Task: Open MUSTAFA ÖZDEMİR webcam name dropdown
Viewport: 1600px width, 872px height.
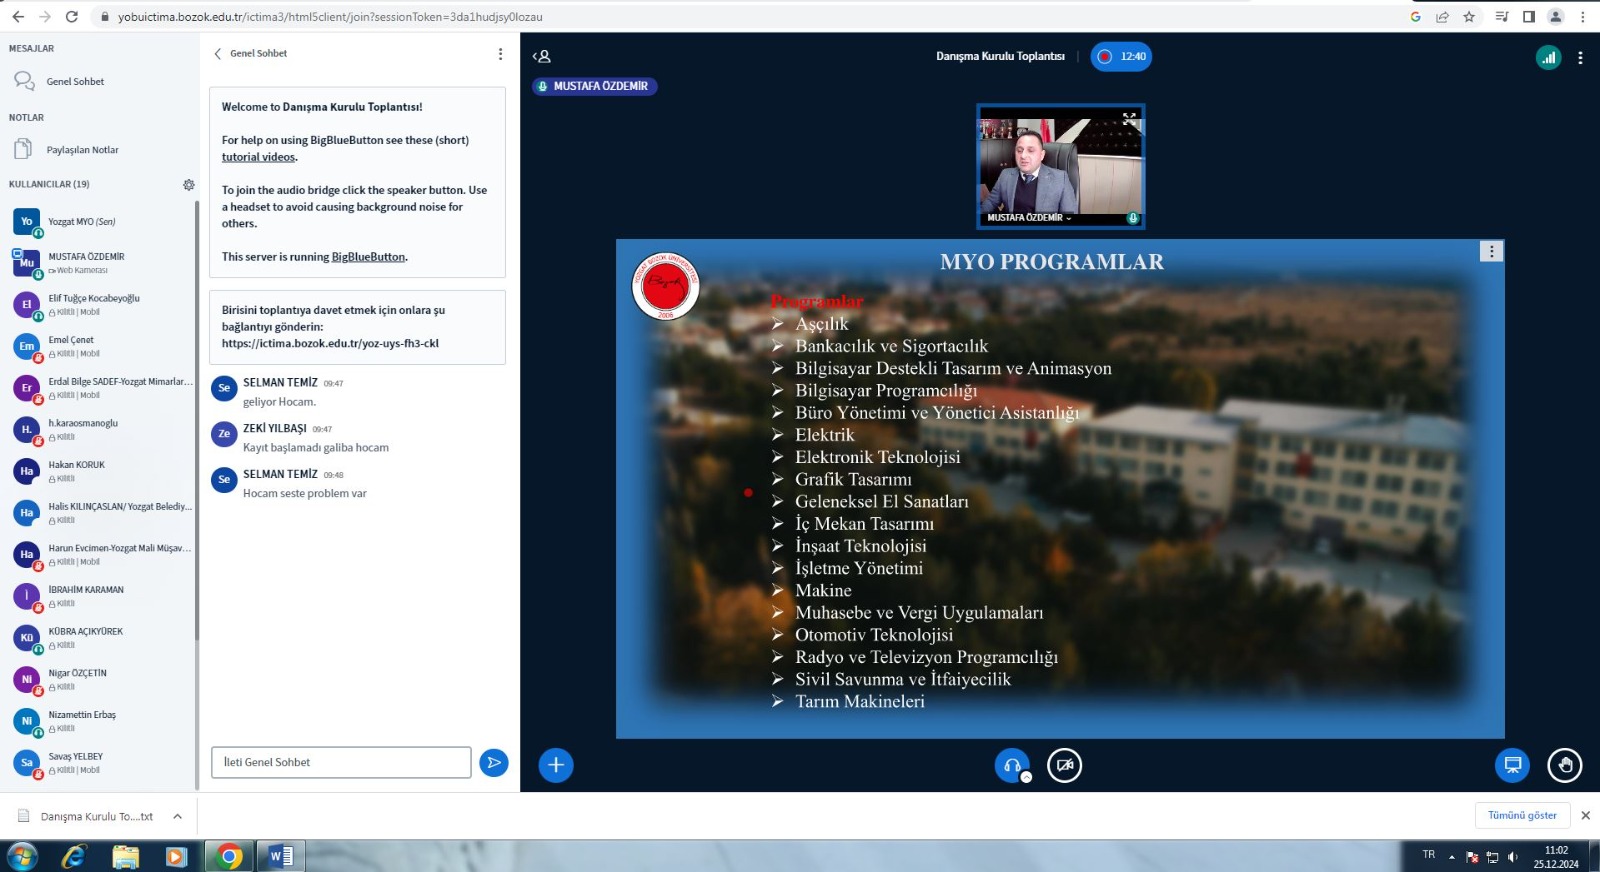Action: coord(1029,218)
